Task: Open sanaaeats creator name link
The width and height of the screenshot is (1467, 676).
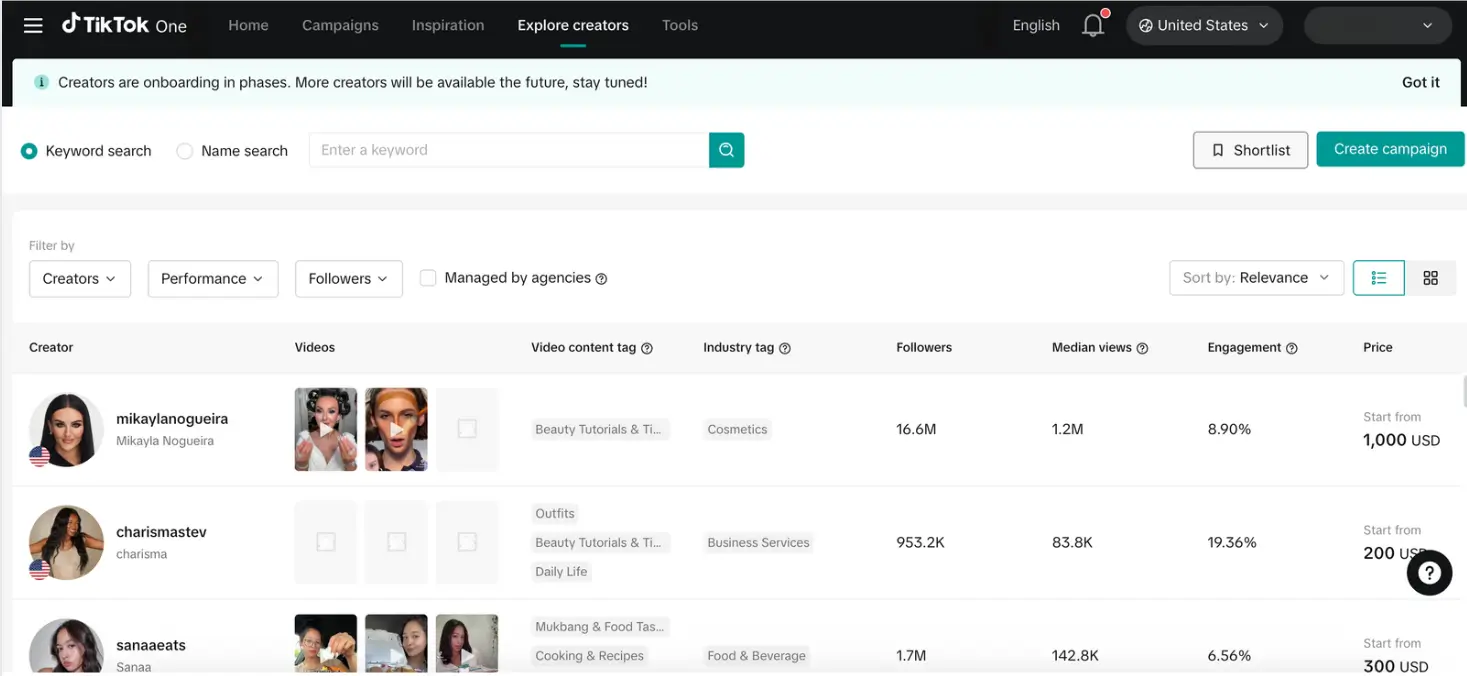Action: click(151, 645)
